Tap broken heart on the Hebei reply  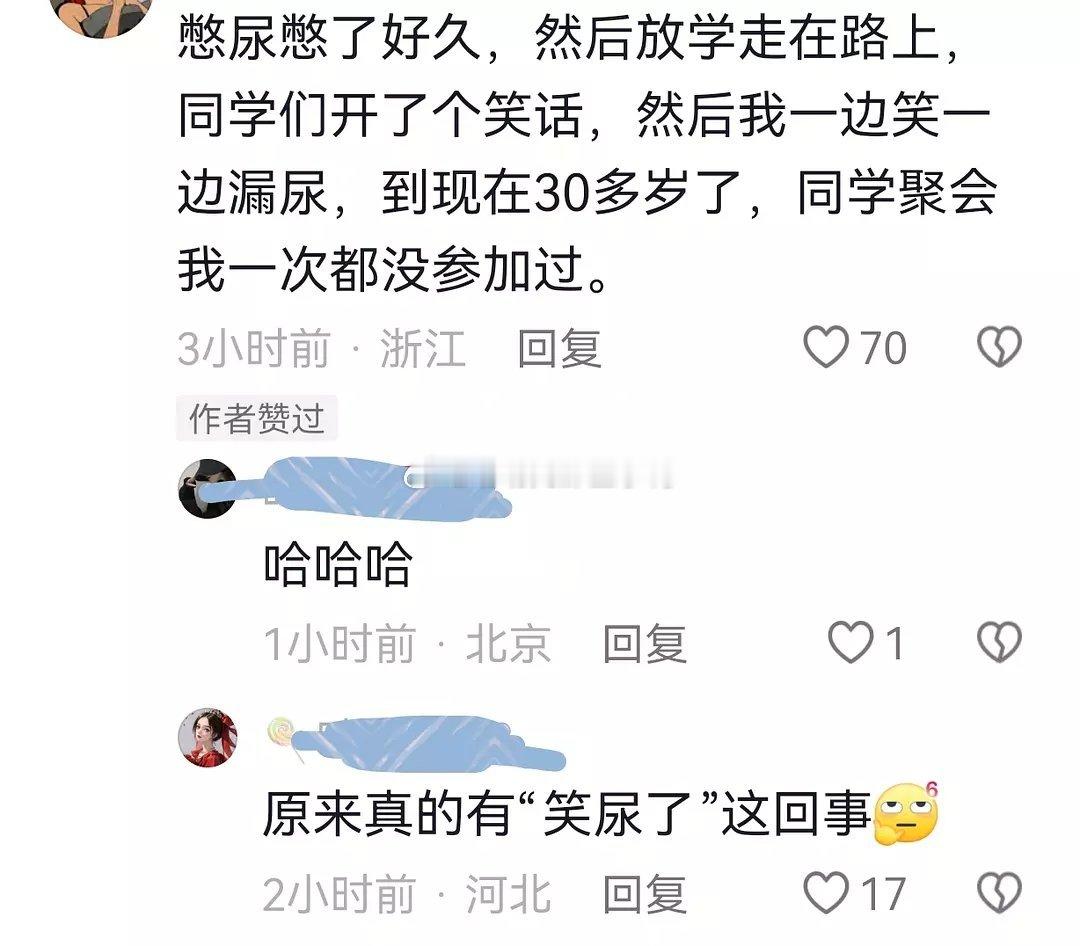[x=999, y=893]
